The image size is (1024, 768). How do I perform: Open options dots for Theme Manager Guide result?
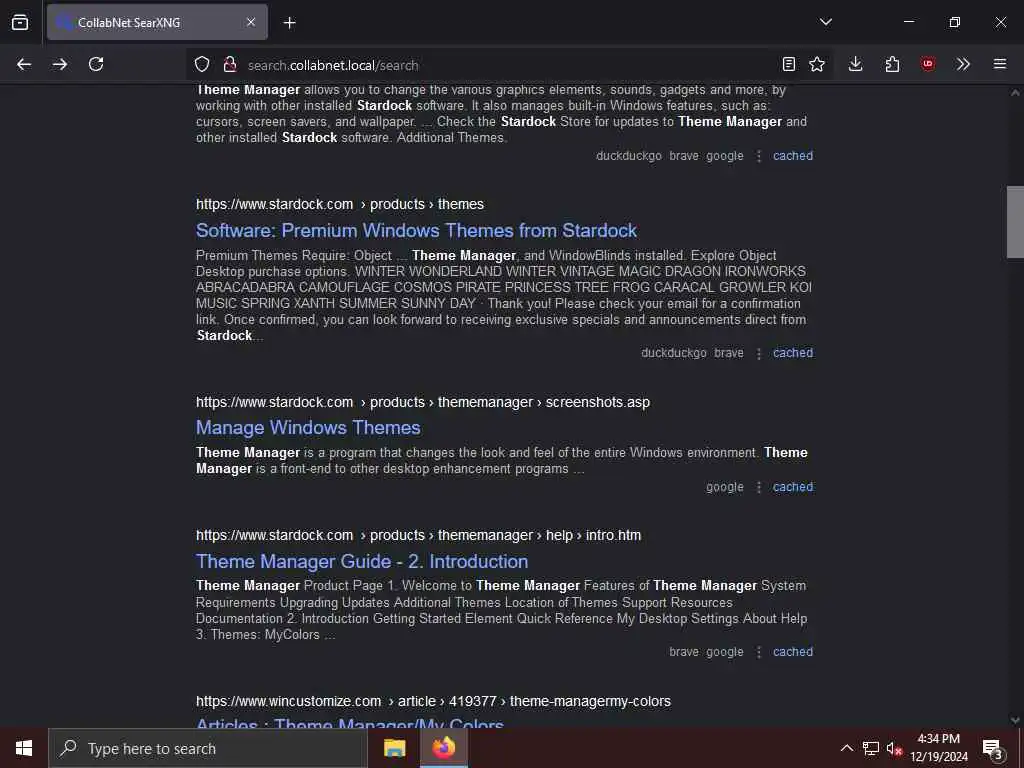point(759,652)
